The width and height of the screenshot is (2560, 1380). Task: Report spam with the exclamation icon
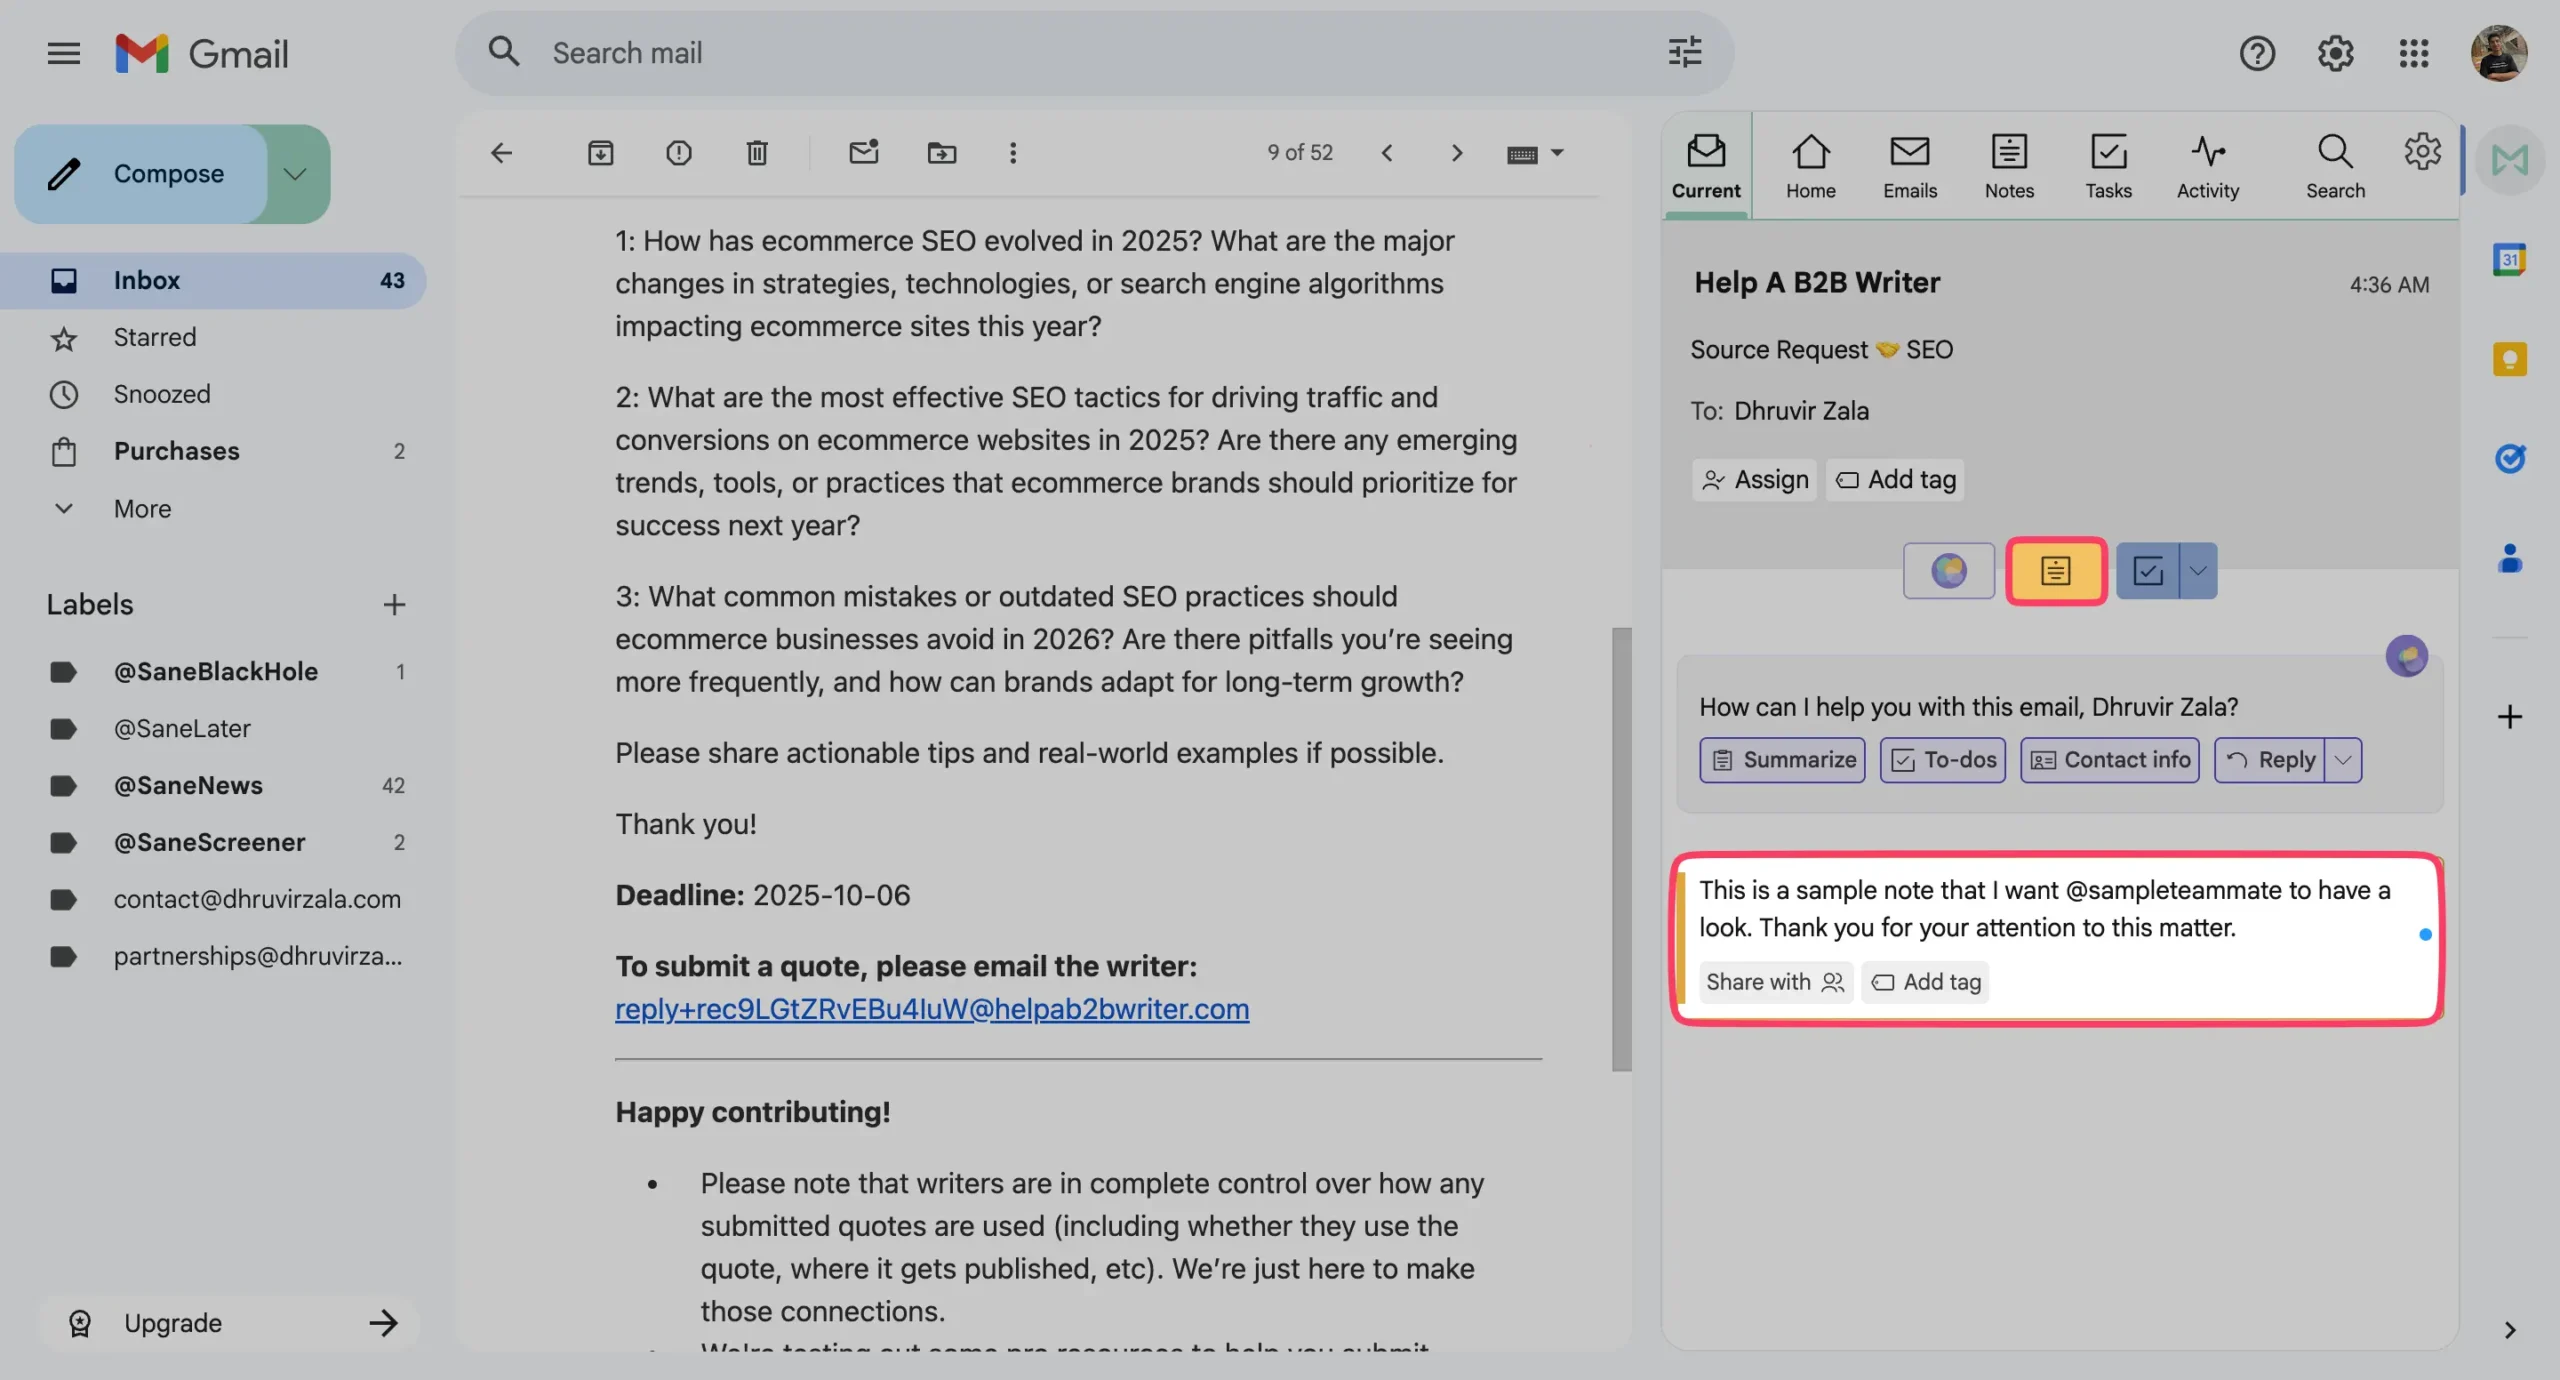coord(679,153)
